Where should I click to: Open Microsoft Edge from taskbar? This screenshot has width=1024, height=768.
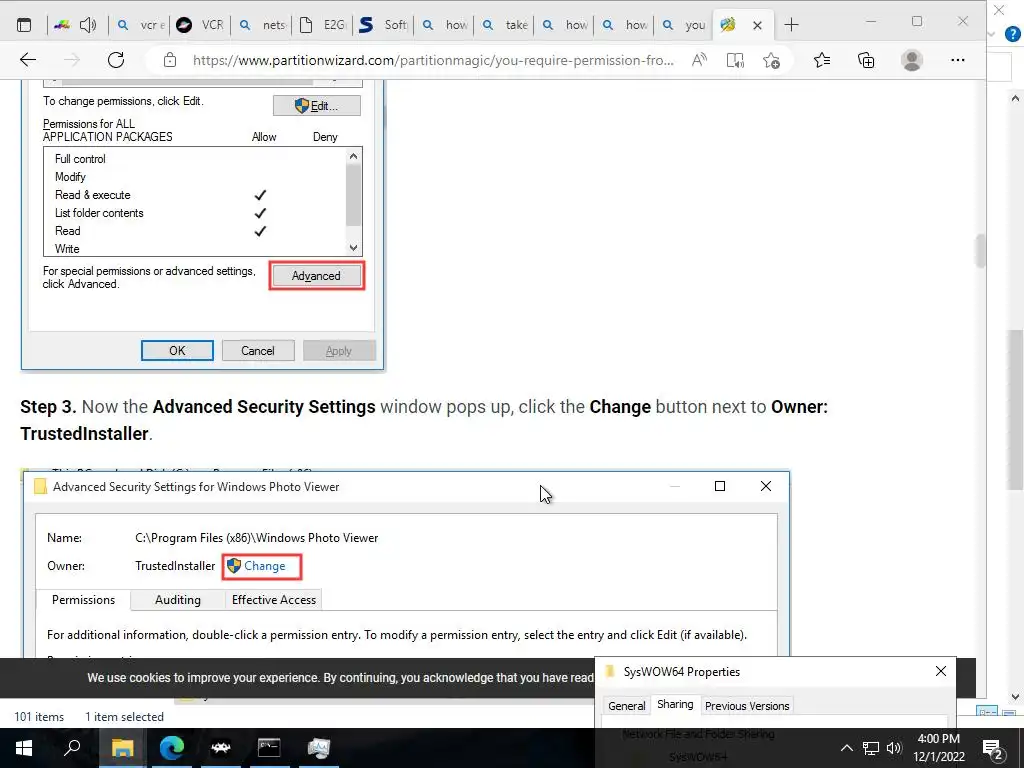pos(171,748)
